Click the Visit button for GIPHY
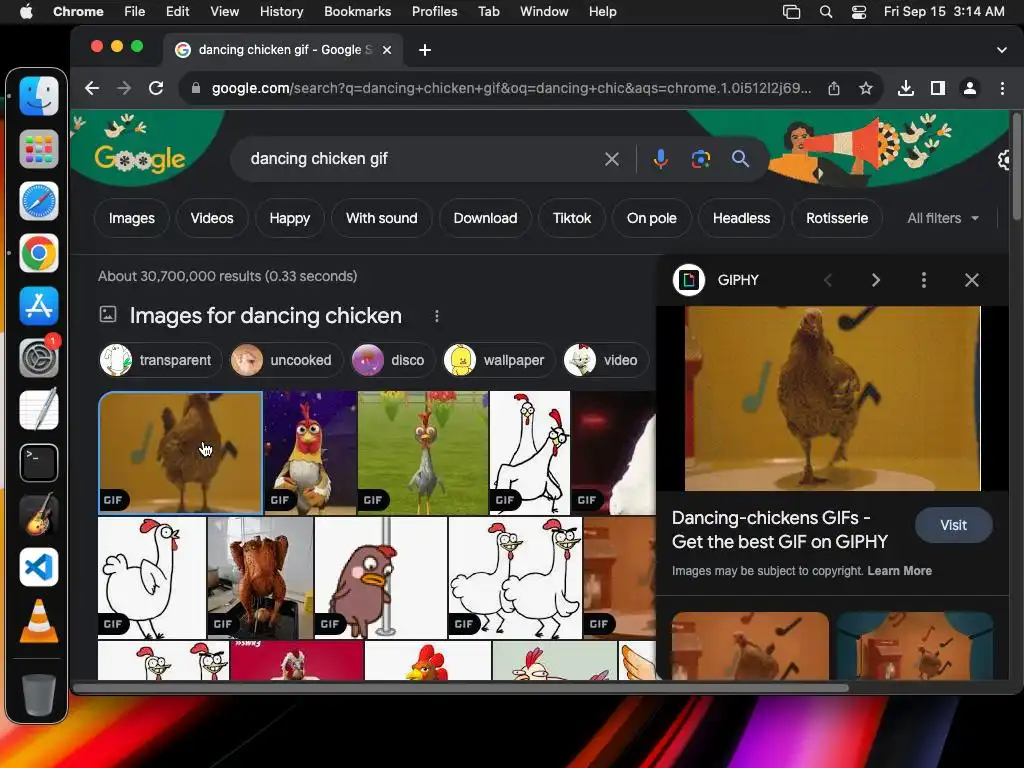 [x=953, y=525]
